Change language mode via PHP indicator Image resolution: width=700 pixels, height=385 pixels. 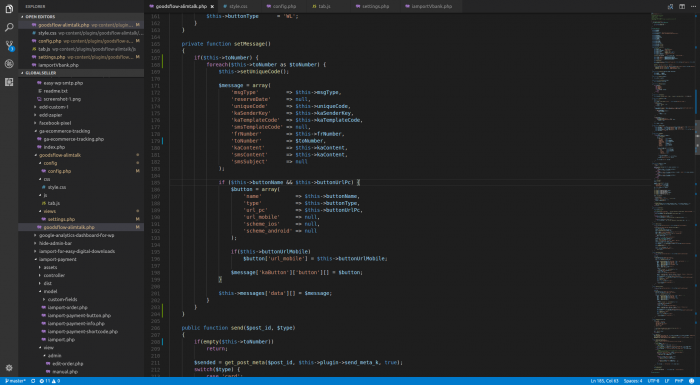tap(679, 381)
